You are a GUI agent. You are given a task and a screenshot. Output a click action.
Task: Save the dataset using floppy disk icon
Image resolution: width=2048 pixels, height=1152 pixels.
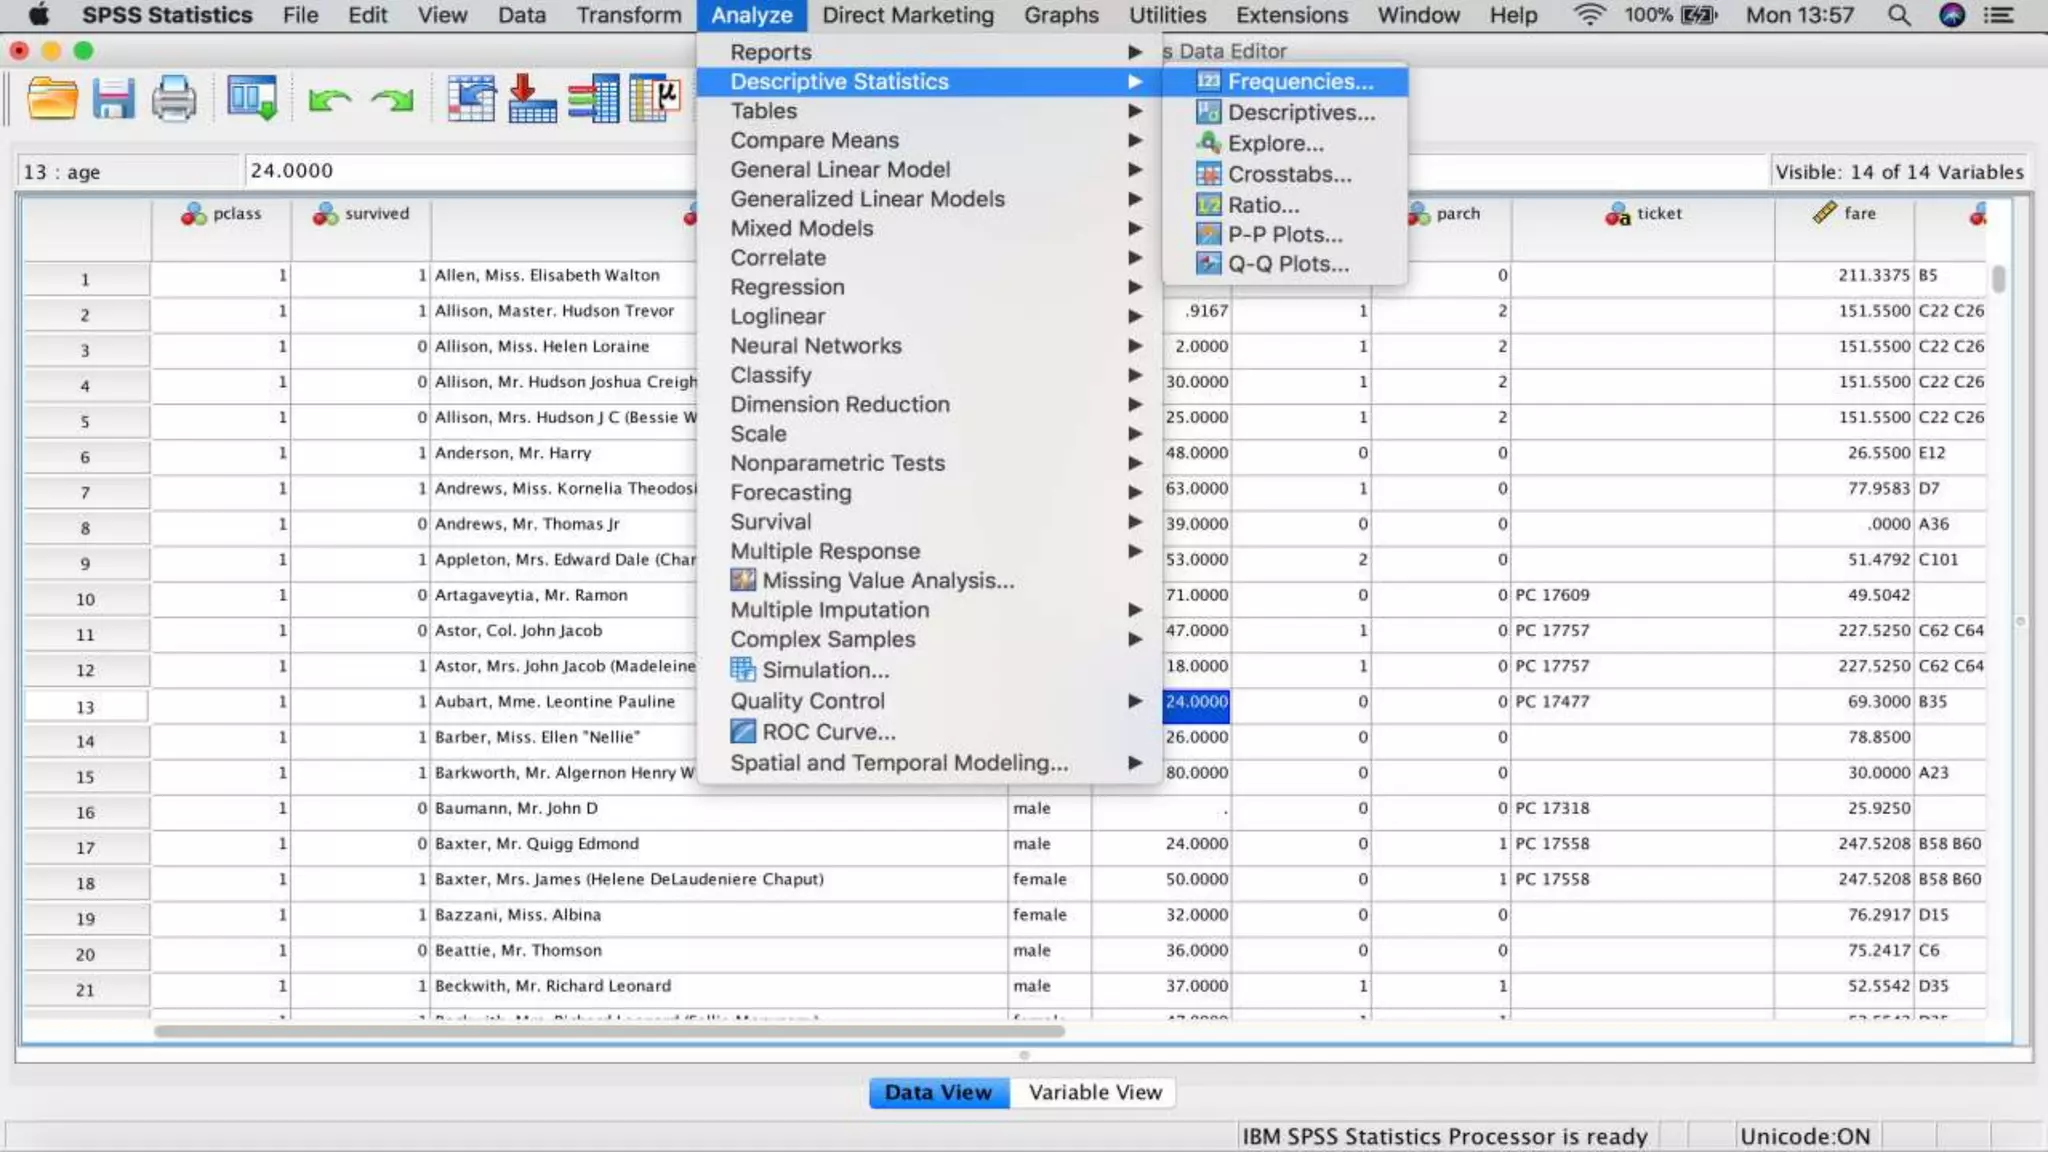coord(113,99)
